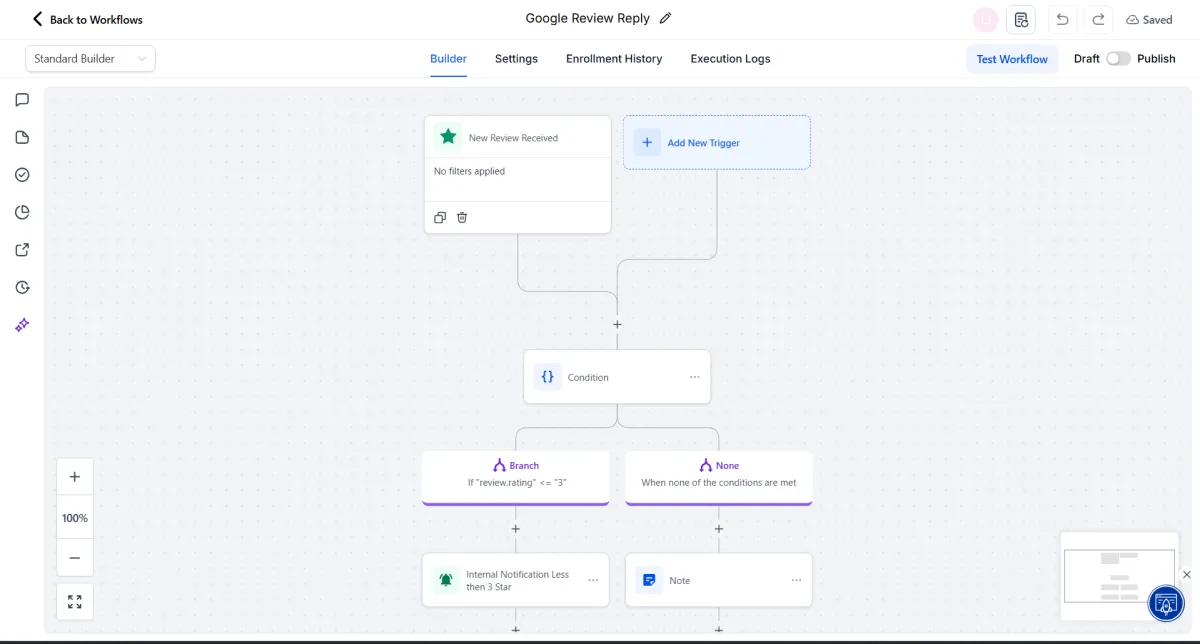
Task: Click Add New Trigger box
Action: tap(717, 142)
